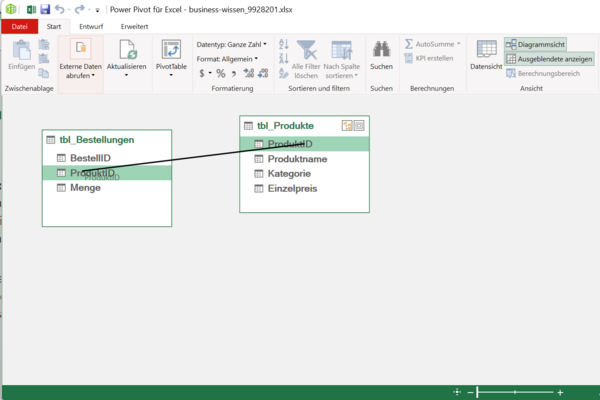This screenshot has height=400, width=600.
Task: Switch to Excel workbook icon
Action: (31, 9)
